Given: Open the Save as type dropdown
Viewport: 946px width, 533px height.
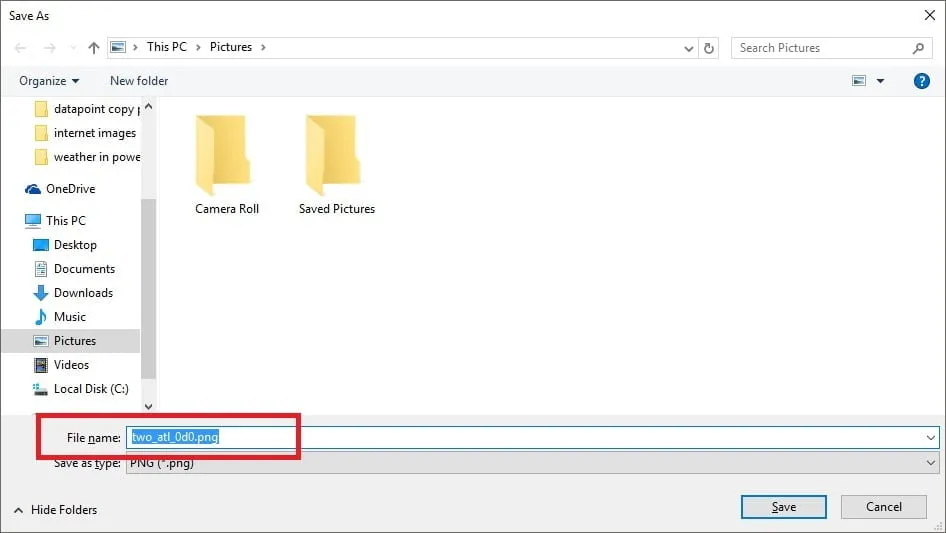Looking at the screenshot, I should pyautogui.click(x=532, y=463).
